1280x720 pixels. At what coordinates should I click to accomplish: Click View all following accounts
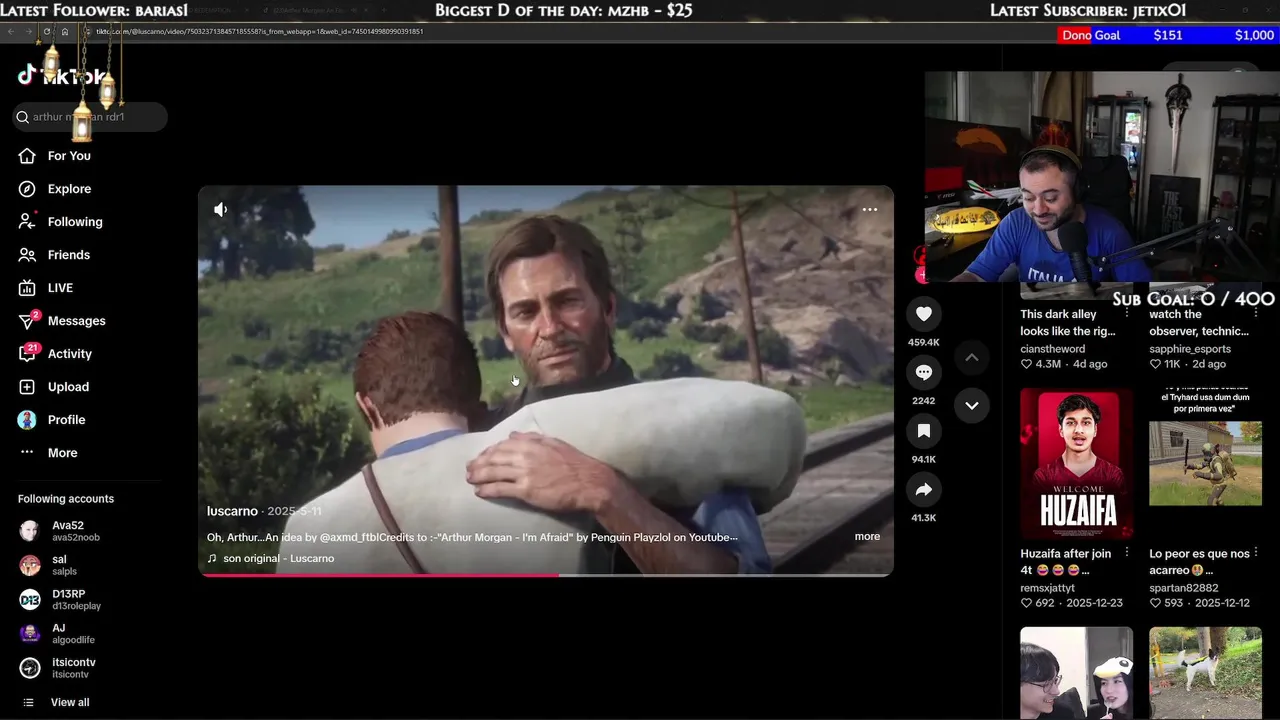pos(70,702)
